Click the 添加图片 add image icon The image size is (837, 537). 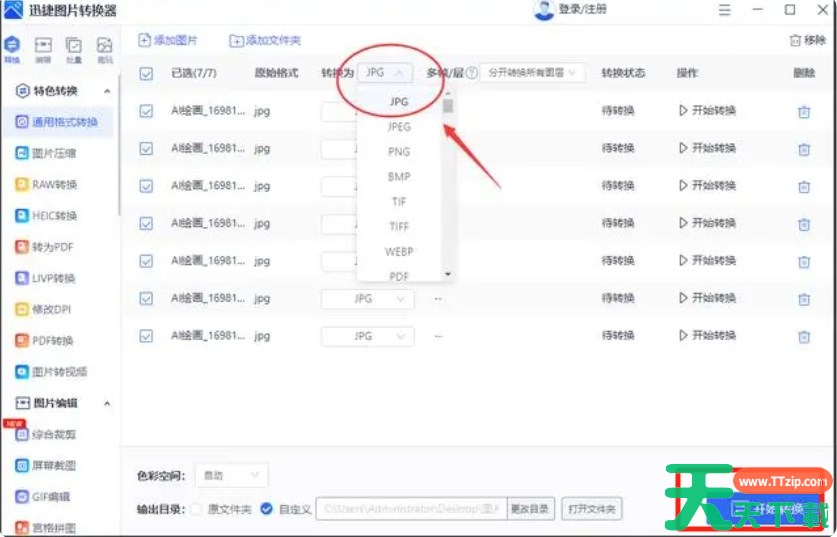point(145,41)
